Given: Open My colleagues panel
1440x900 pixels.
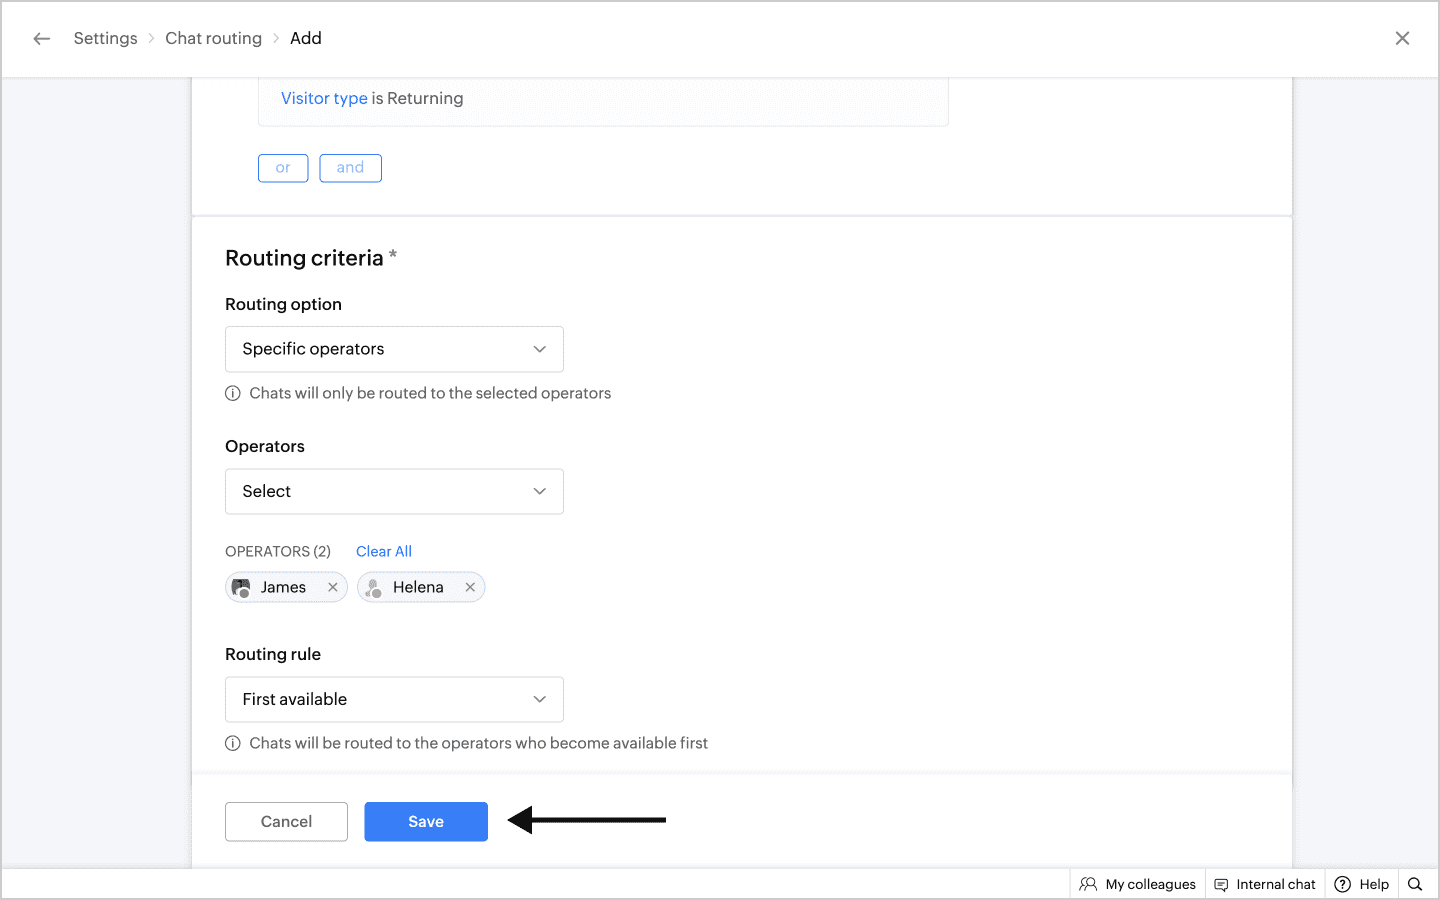Looking at the screenshot, I should [x=1138, y=884].
